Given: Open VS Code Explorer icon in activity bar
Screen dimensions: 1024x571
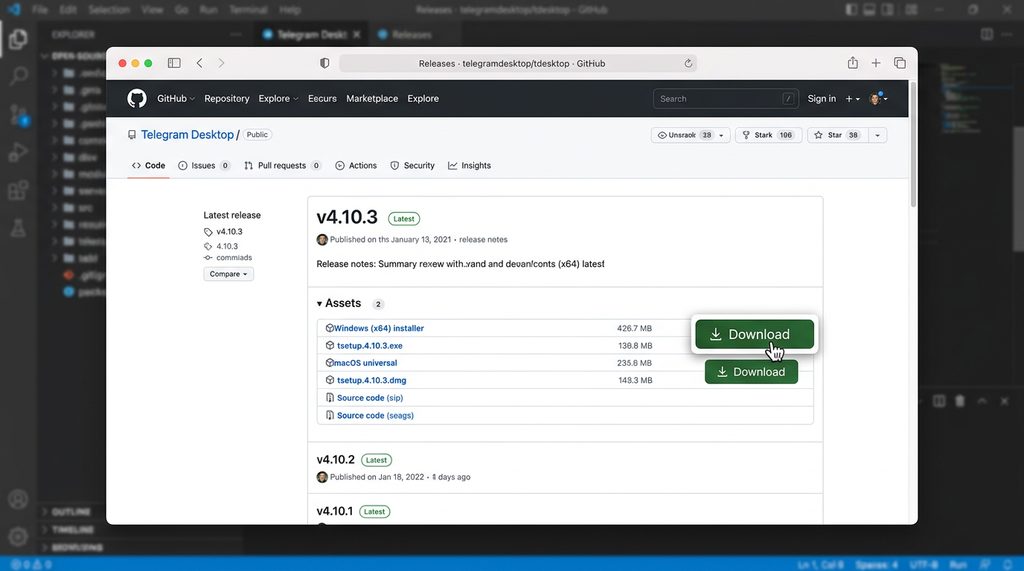Looking at the screenshot, I should (18, 39).
